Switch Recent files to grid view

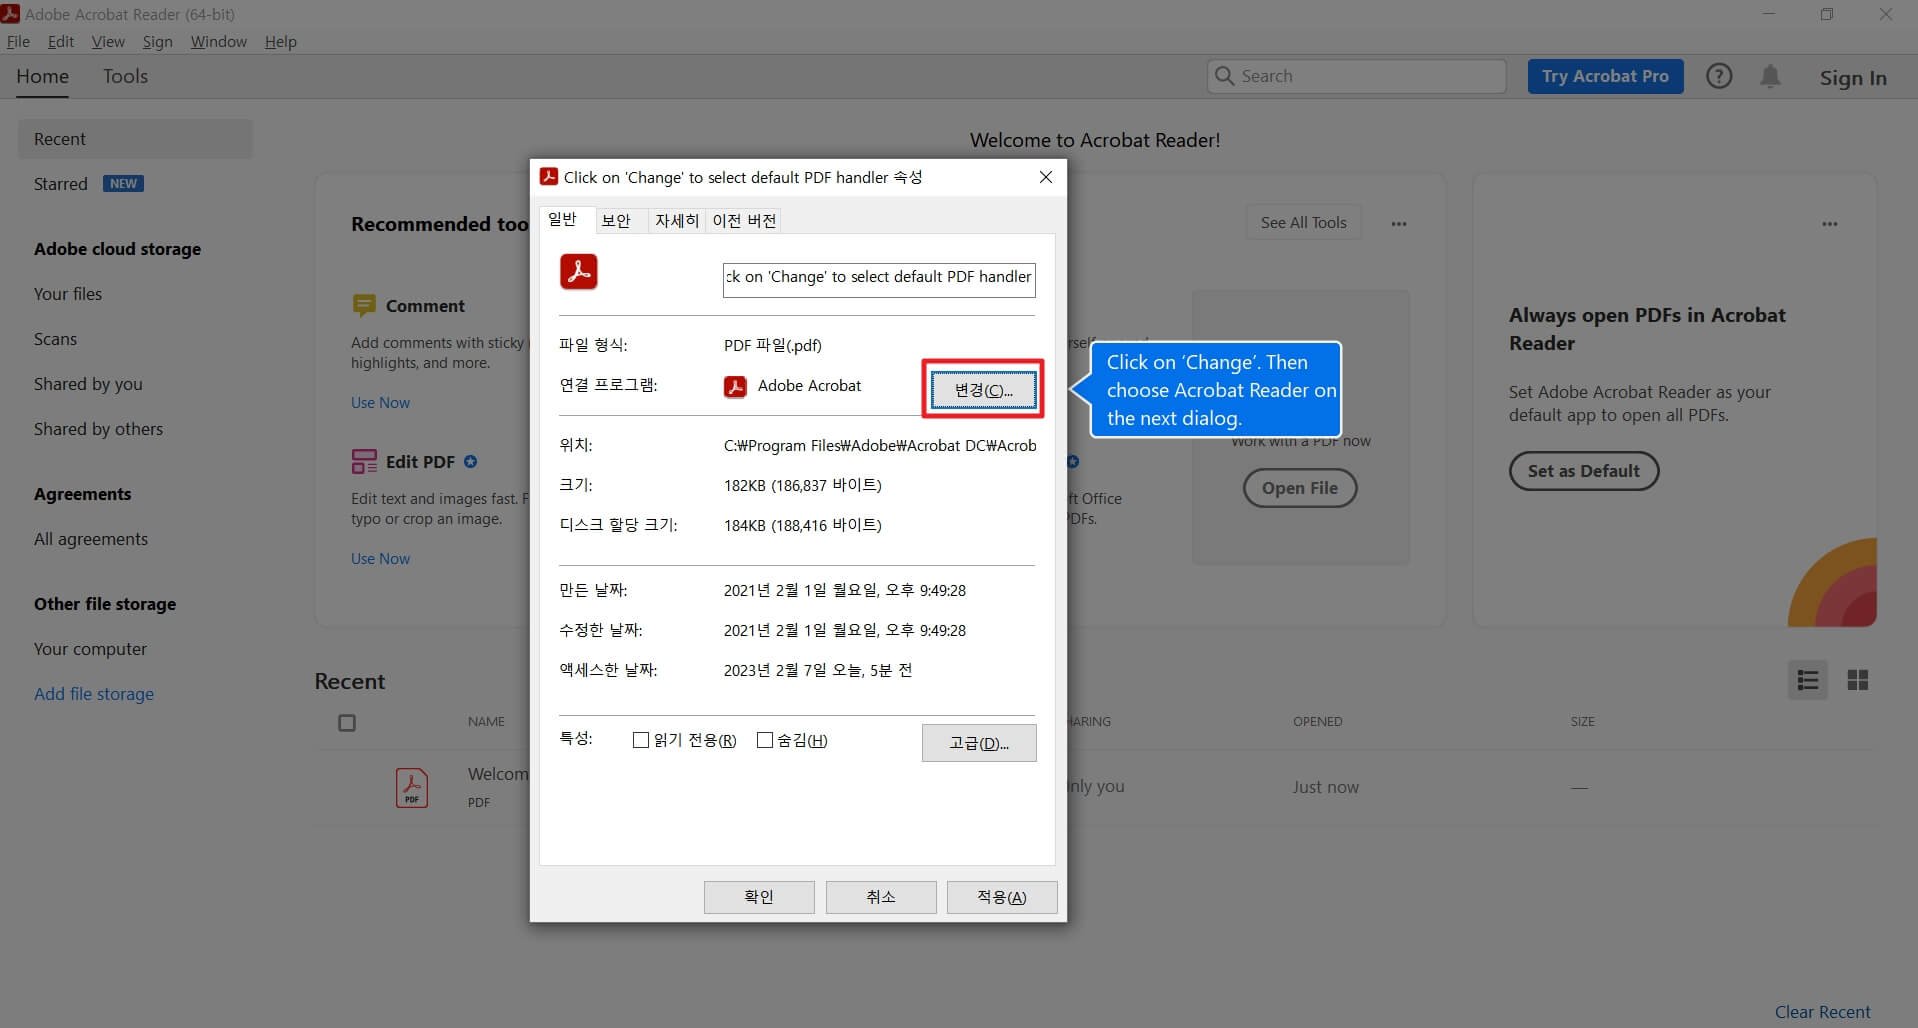[1858, 680]
